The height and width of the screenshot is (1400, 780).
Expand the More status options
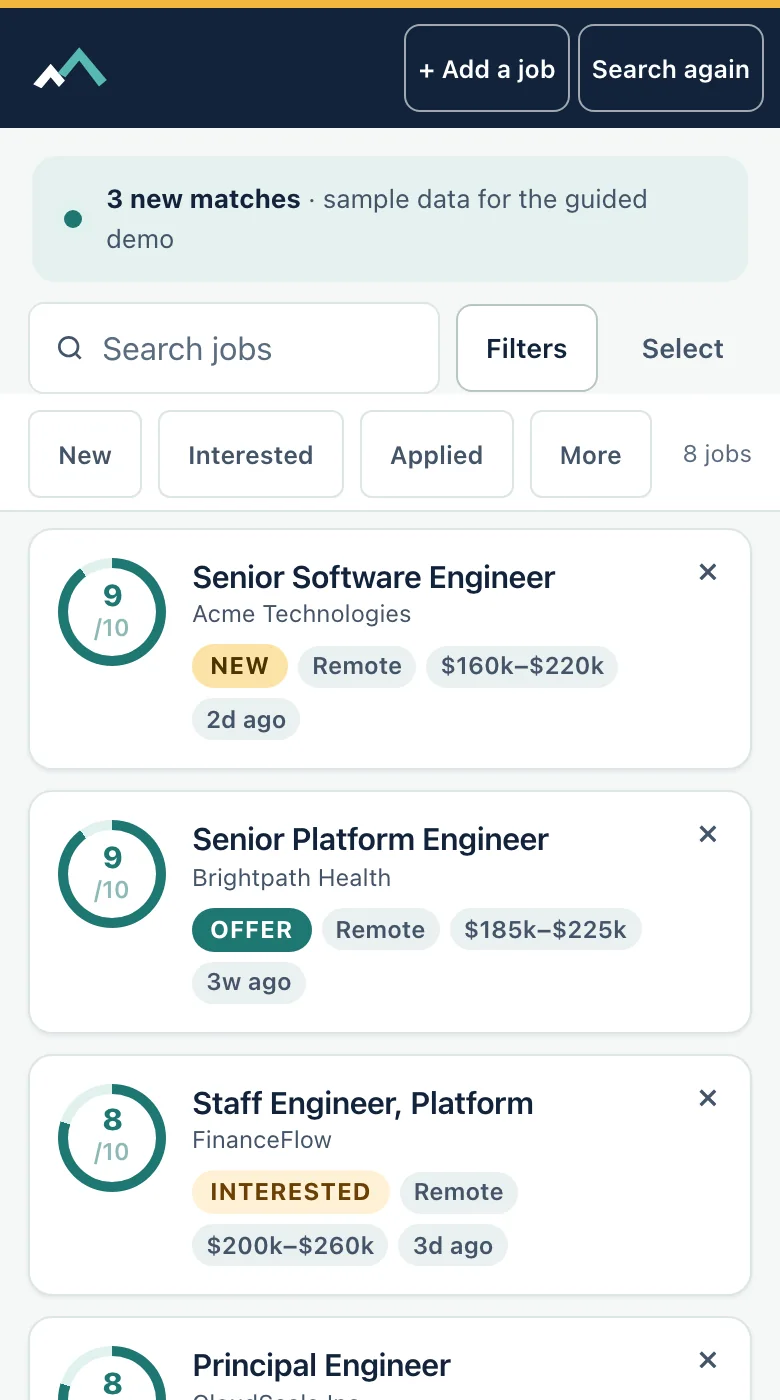coord(591,454)
